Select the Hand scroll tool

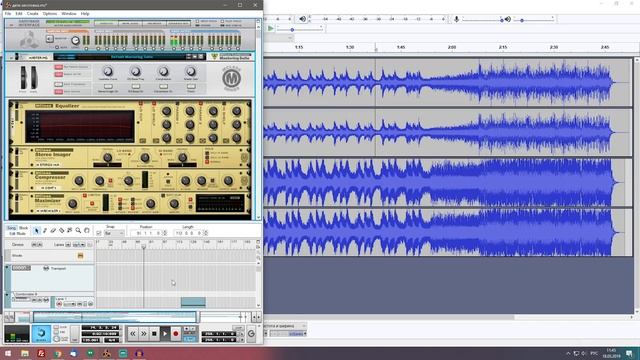click(x=87, y=231)
